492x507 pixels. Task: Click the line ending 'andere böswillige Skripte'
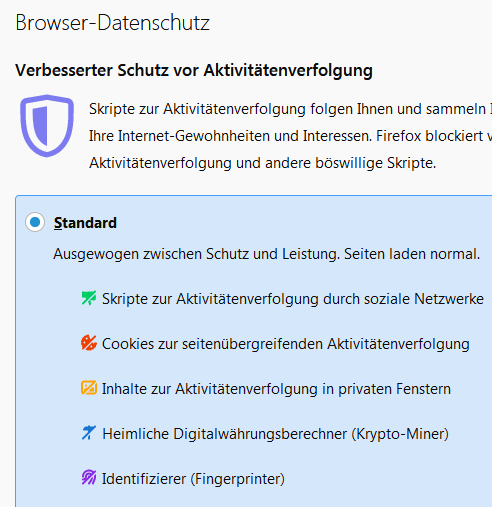tap(263, 163)
